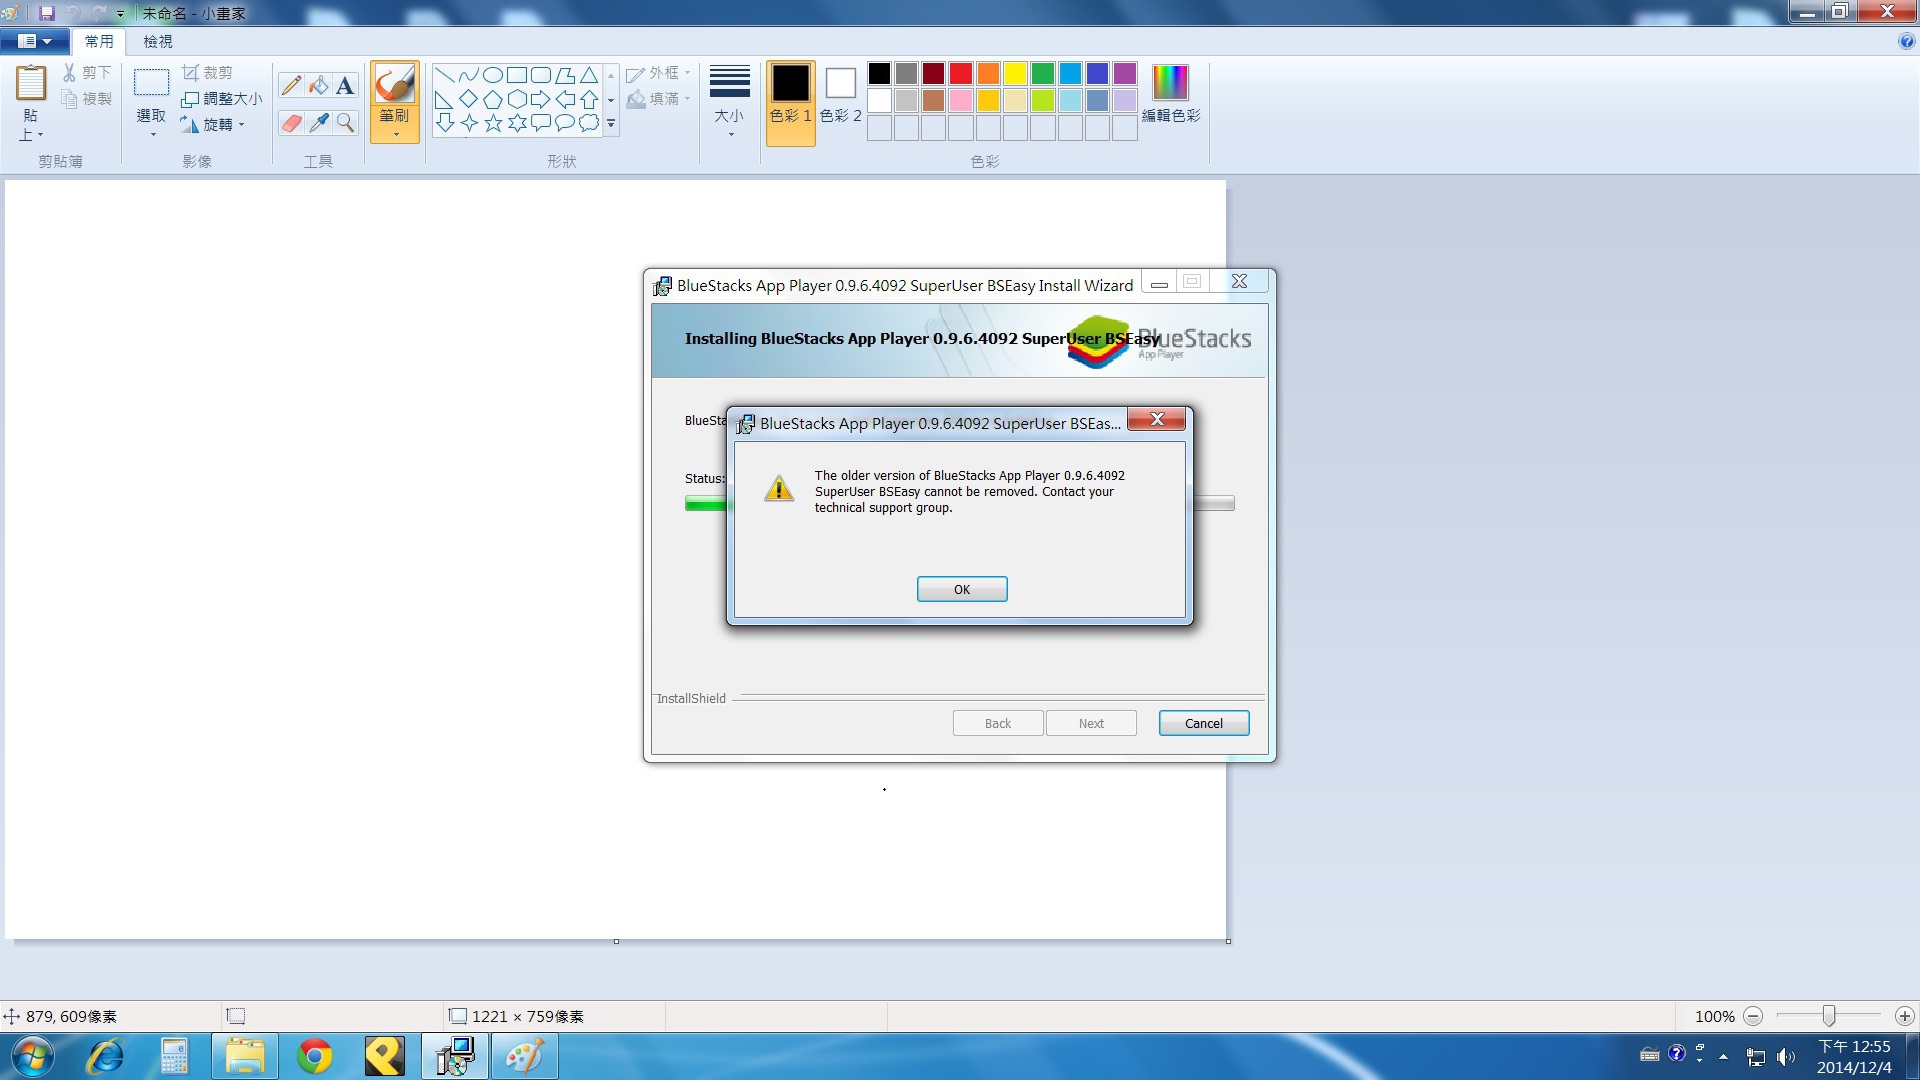Open the 調整大小 resize dialog
Viewport: 1920px width, 1080px height.
click(221, 98)
